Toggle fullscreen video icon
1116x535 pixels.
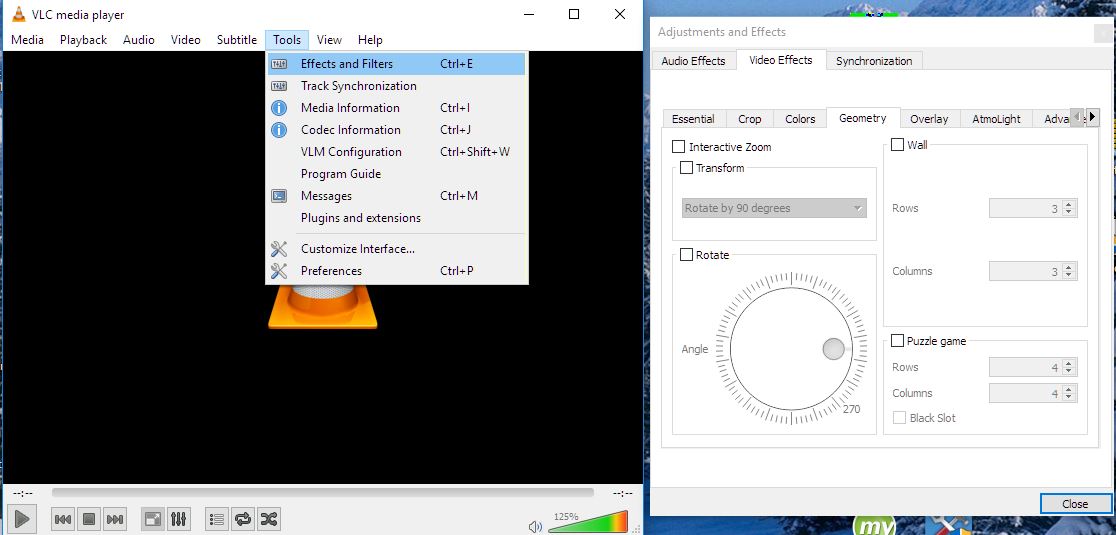click(x=153, y=519)
